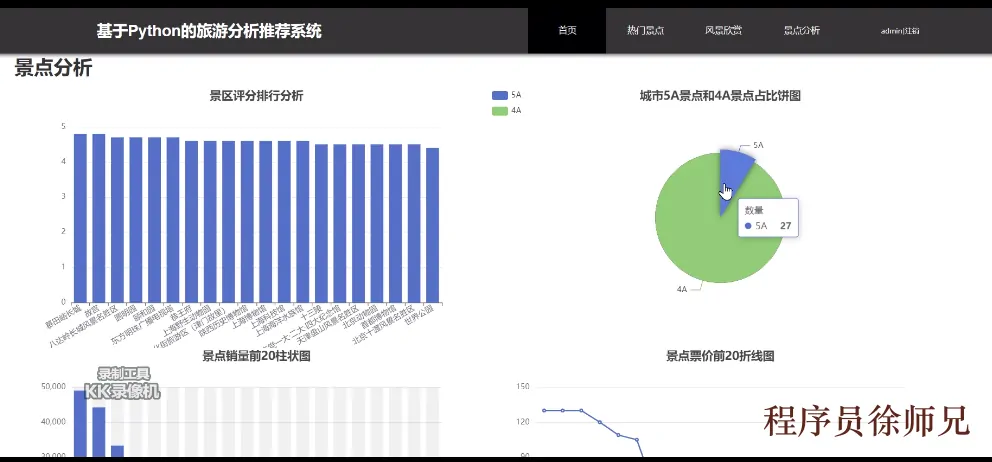Click the green 4A legend color box
Viewport: 992px width, 462px height.
pos(500,111)
